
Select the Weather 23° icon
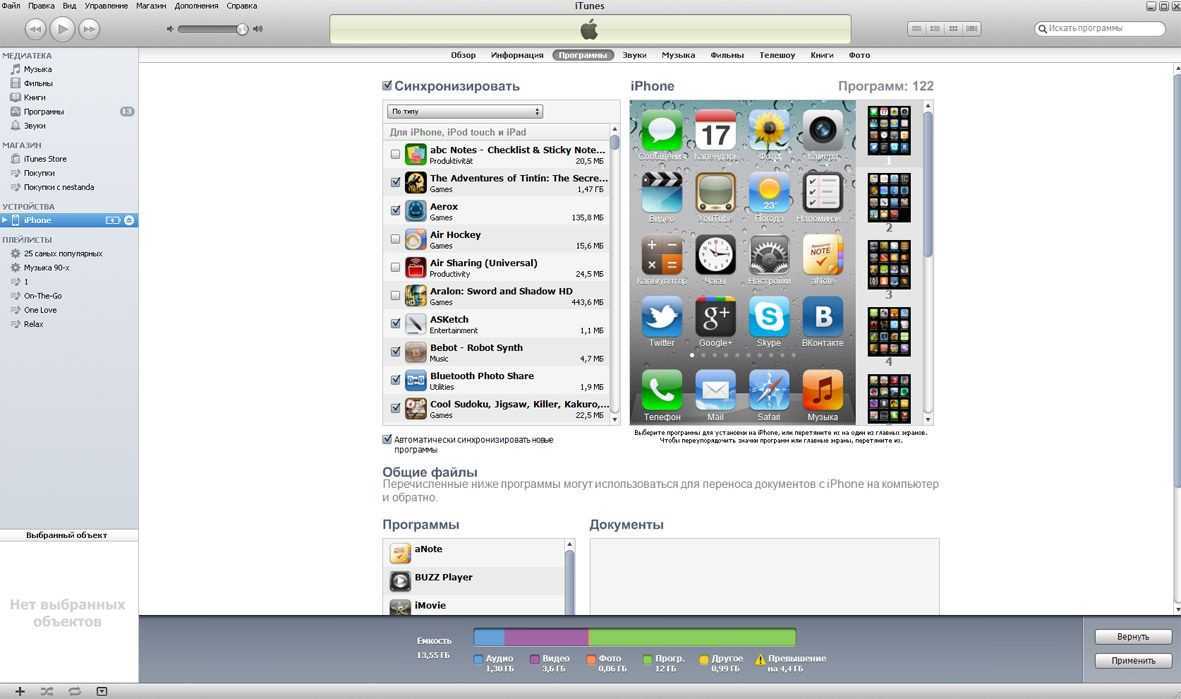point(769,192)
